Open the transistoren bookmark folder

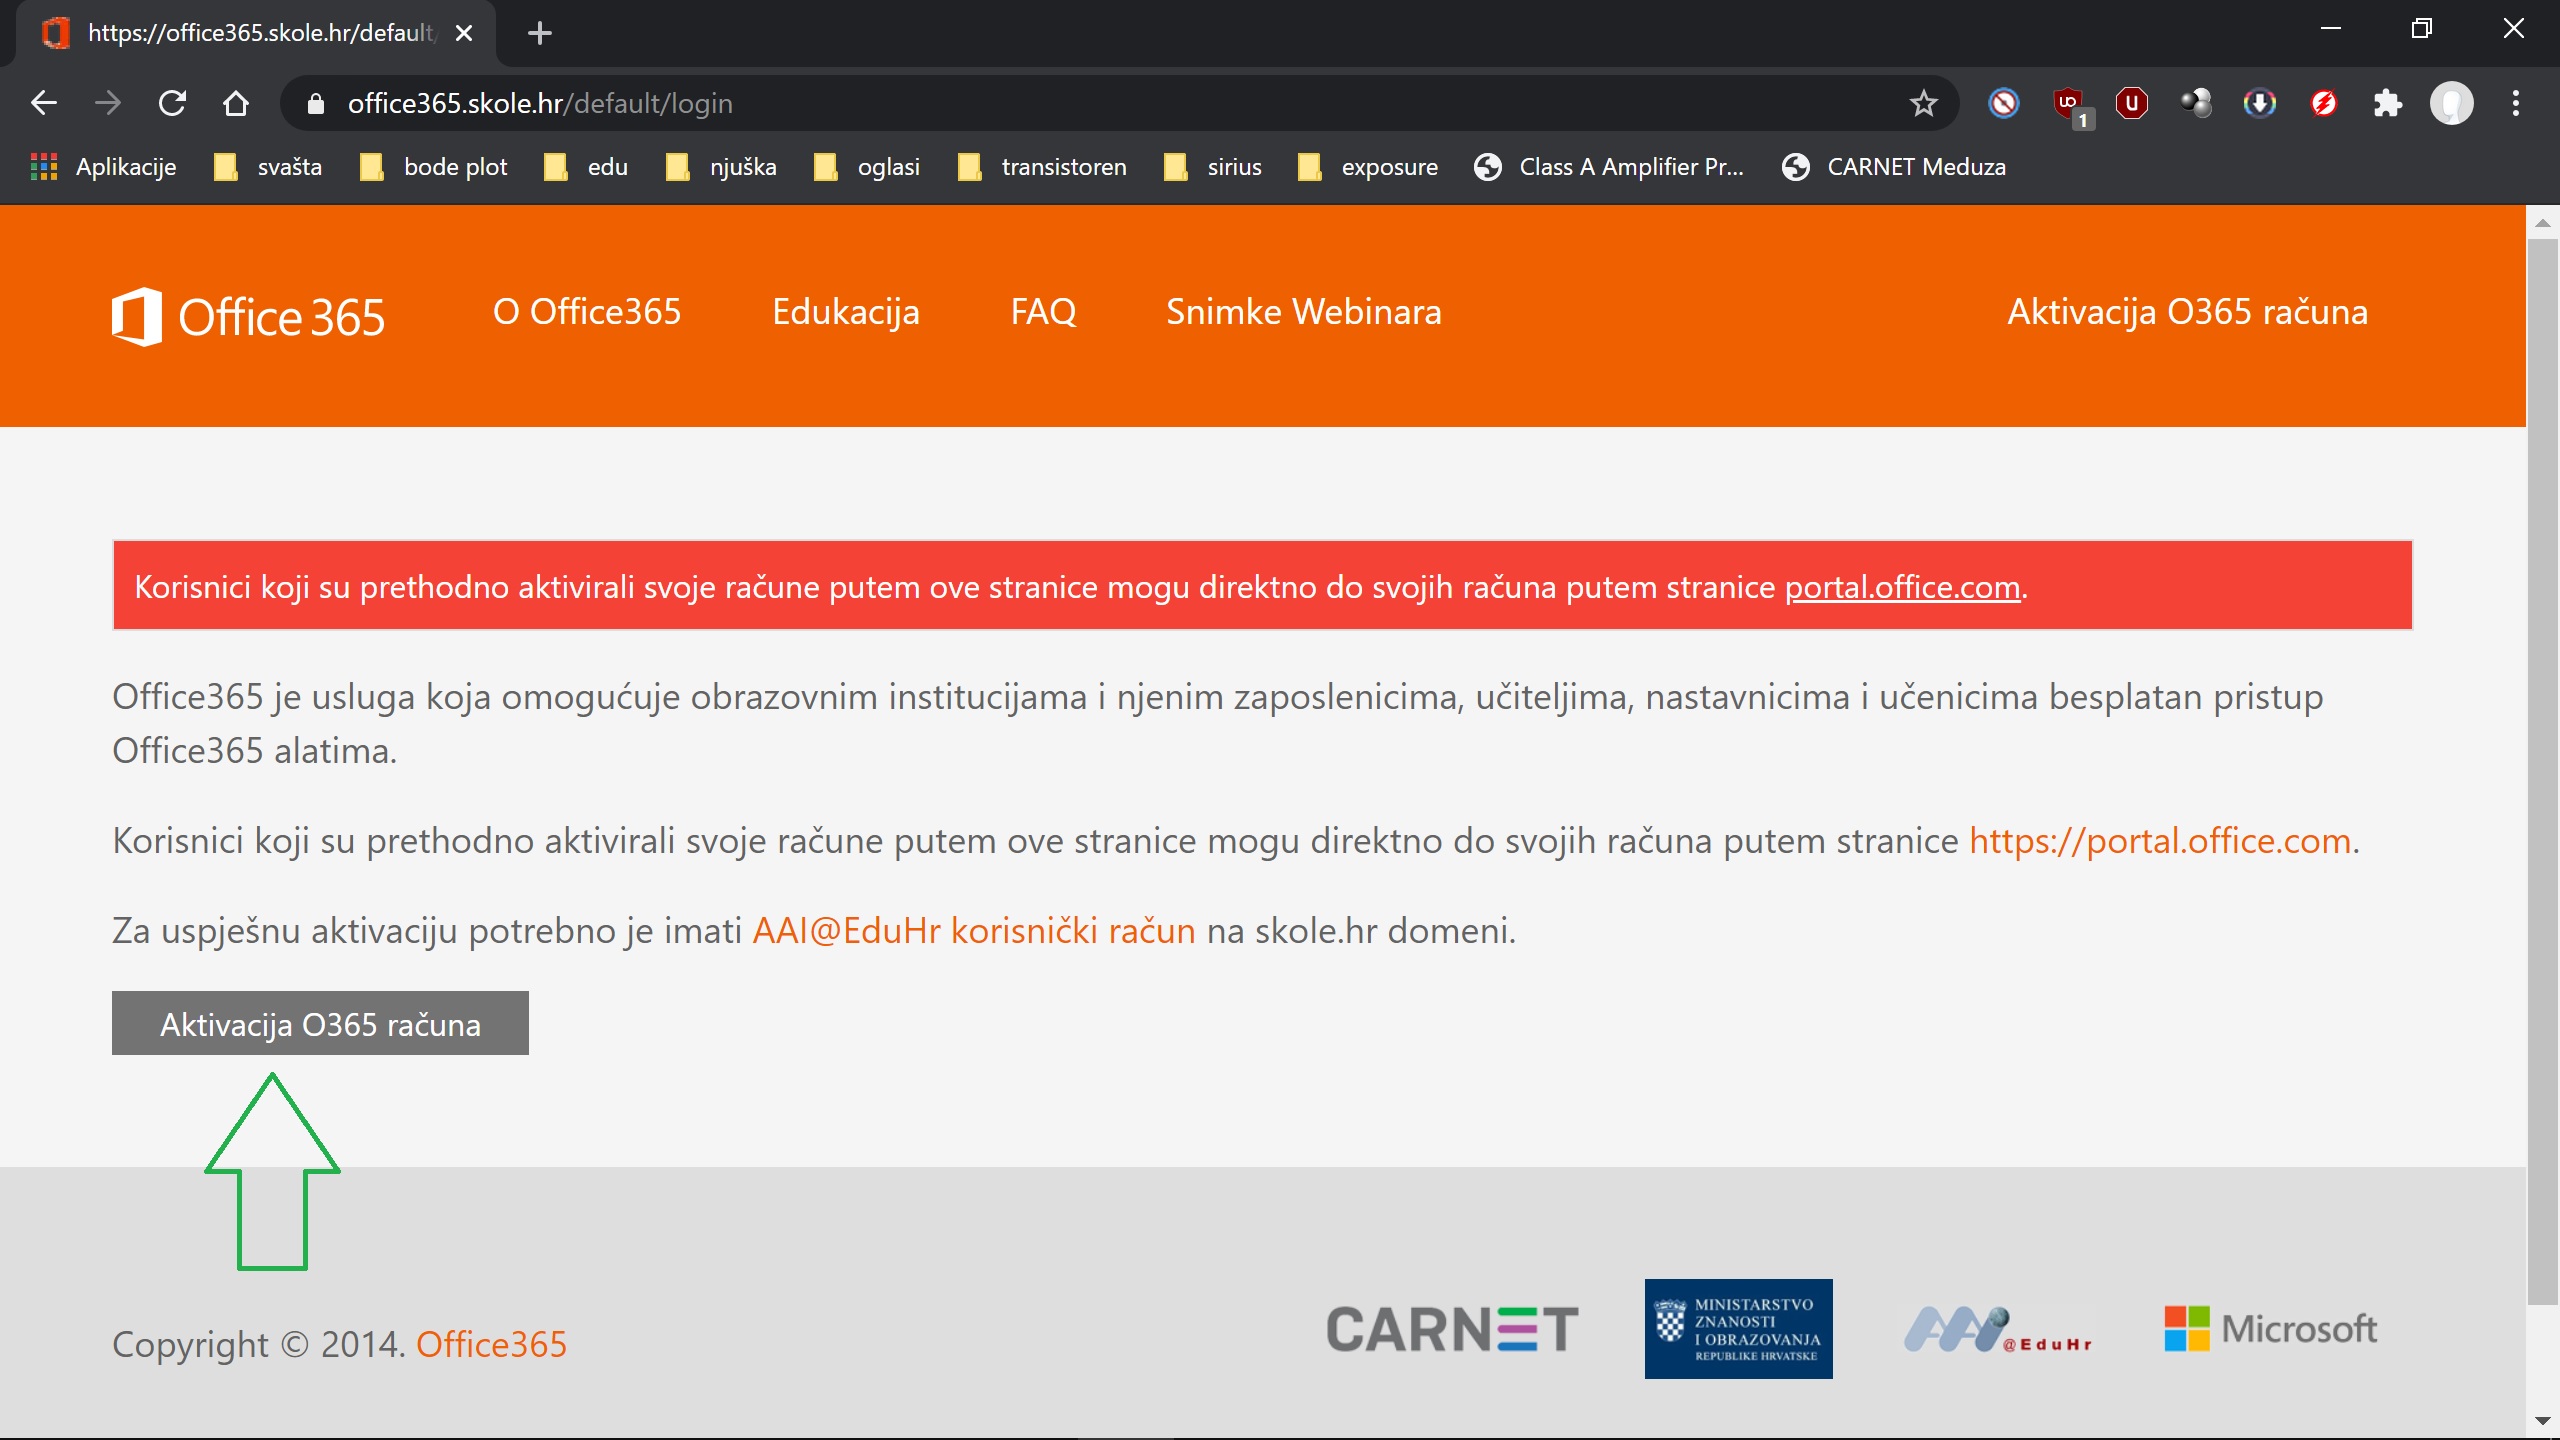[x=1042, y=167]
